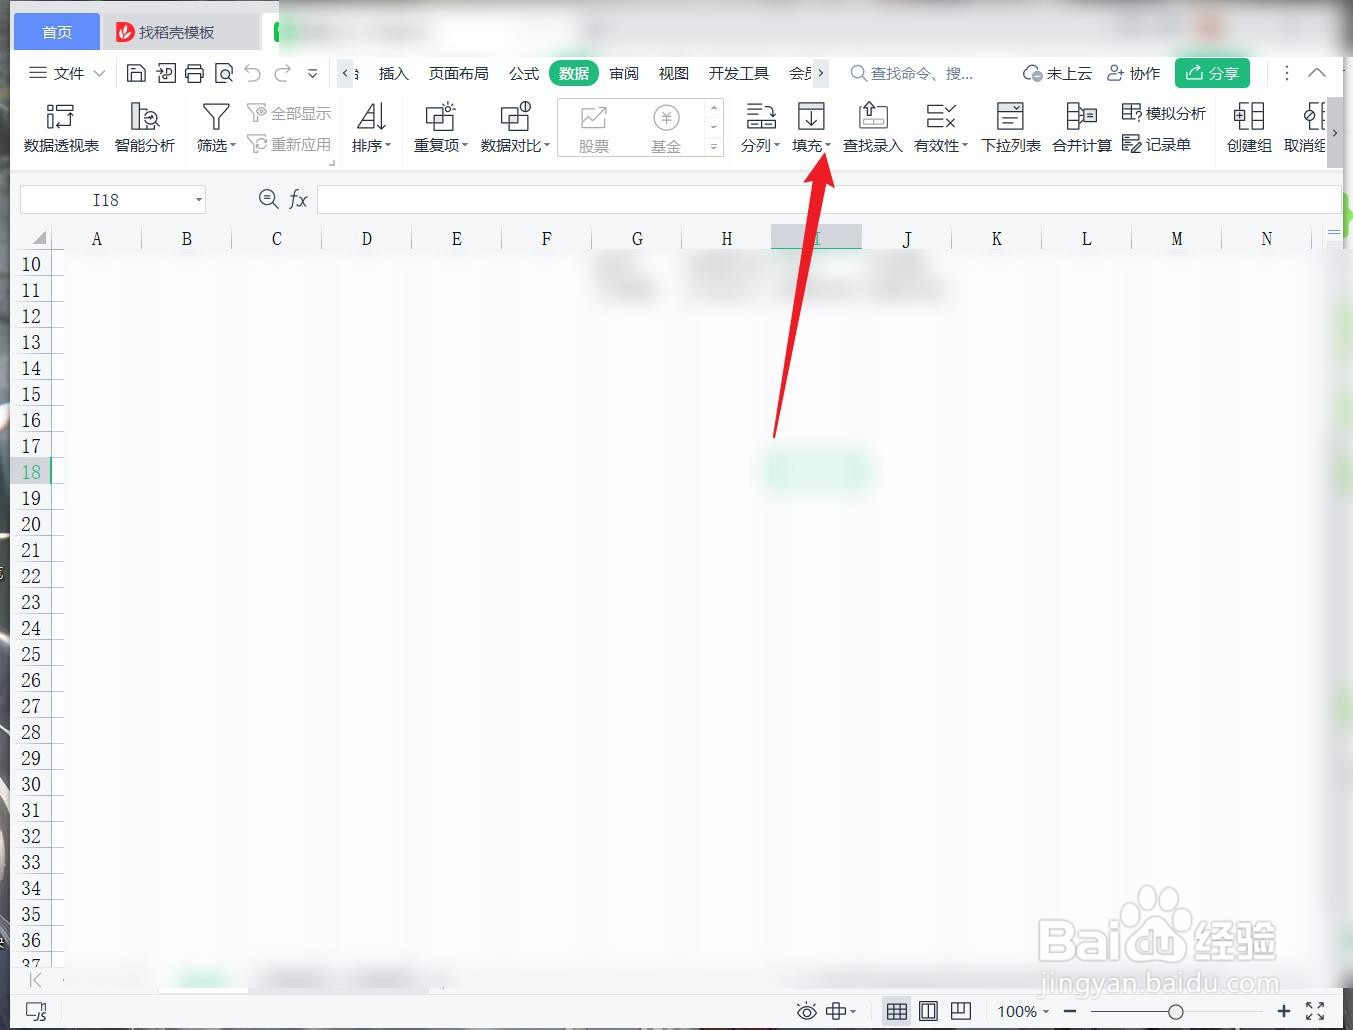Toggle eye-protection mode in status bar
Viewport: 1353px width, 1030px height.
[806, 1011]
